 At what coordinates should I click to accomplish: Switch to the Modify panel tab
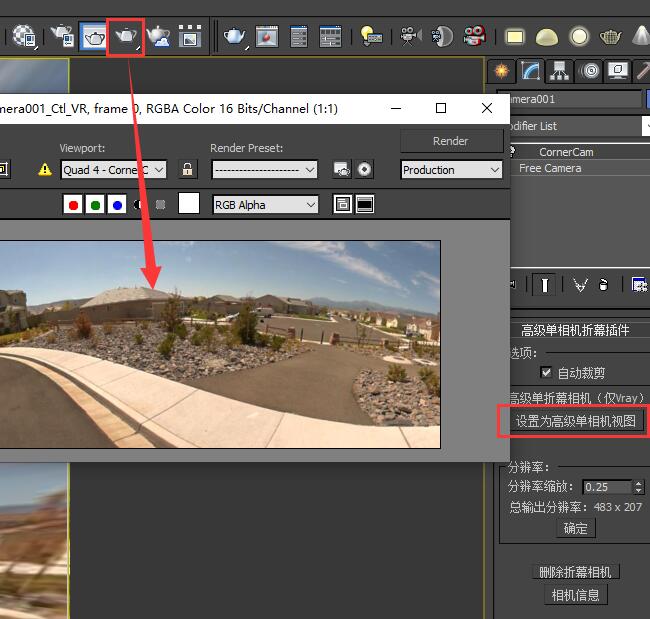[x=530, y=71]
